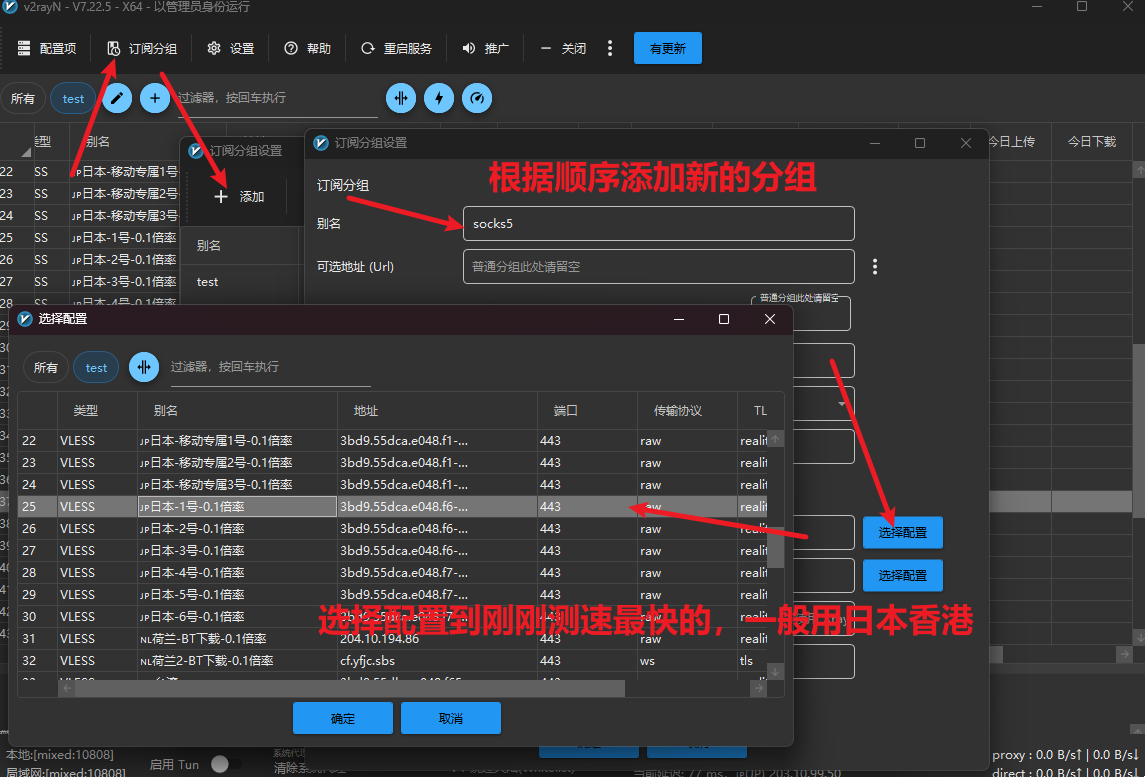This screenshot has height=777, width=1145.
Task: Click the first 选择配置 button
Action: pyautogui.click(x=903, y=532)
